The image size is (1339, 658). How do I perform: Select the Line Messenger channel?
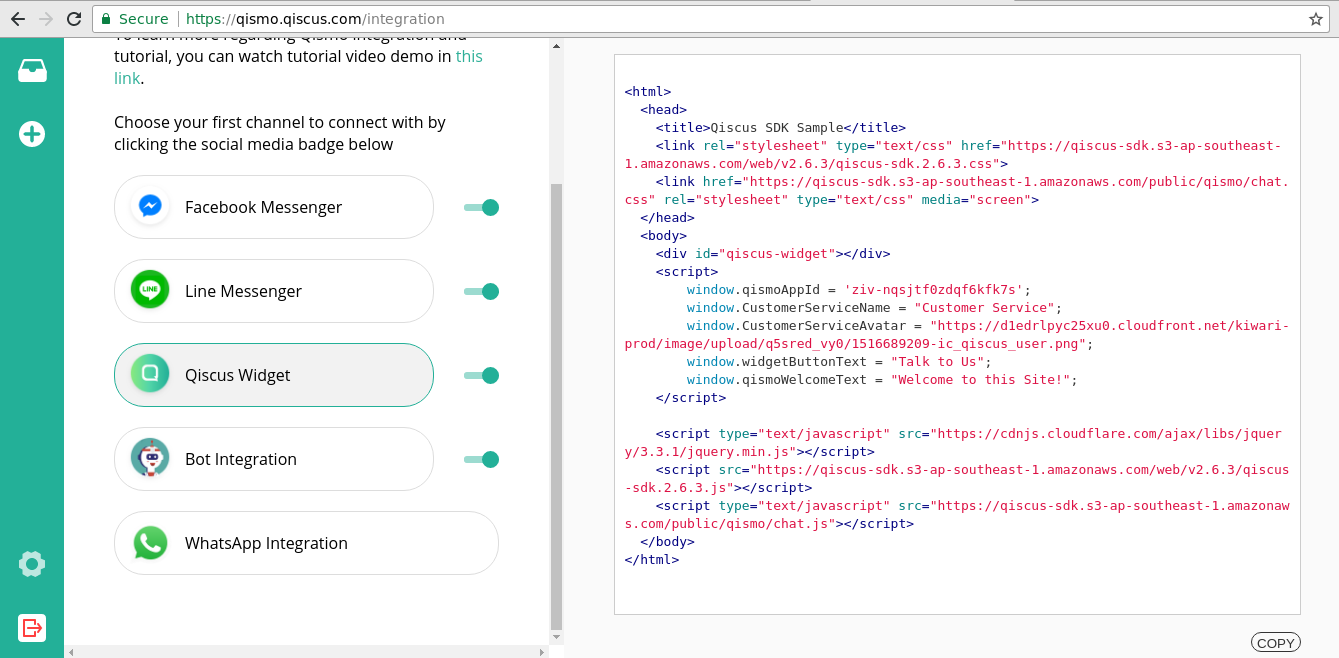274,291
